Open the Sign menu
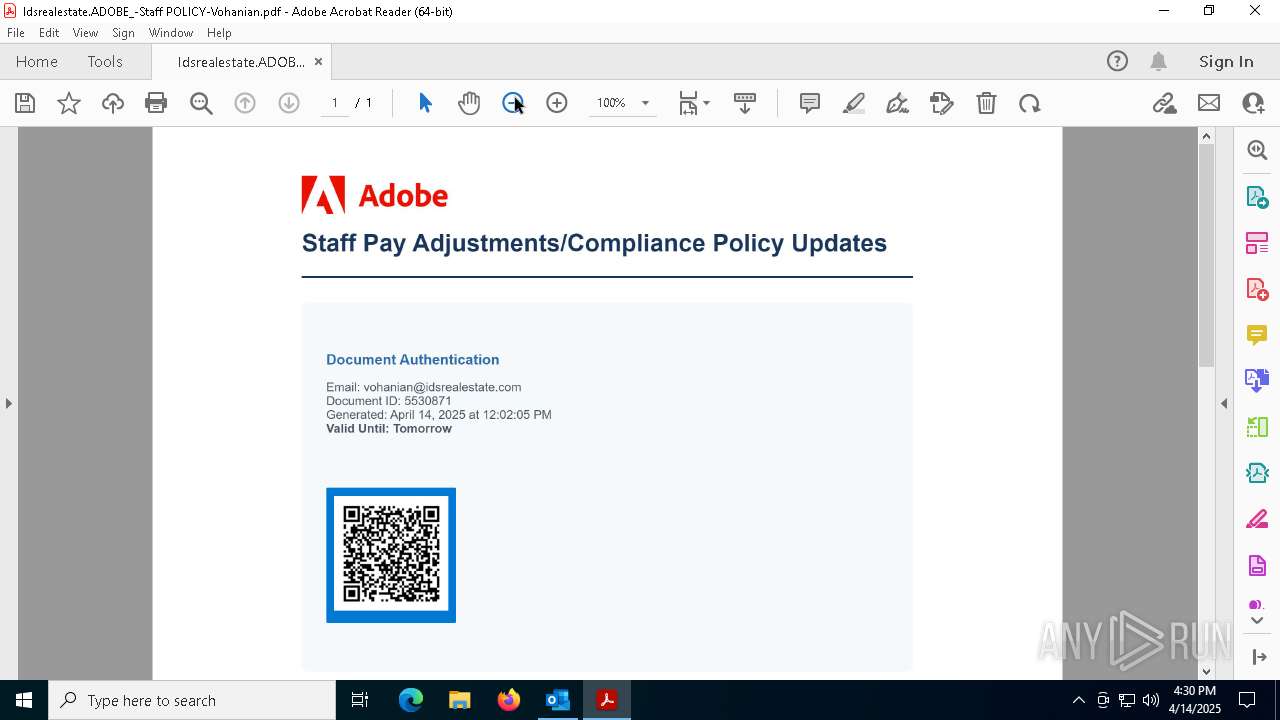The image size is (1280, 720). coord(123,33)
